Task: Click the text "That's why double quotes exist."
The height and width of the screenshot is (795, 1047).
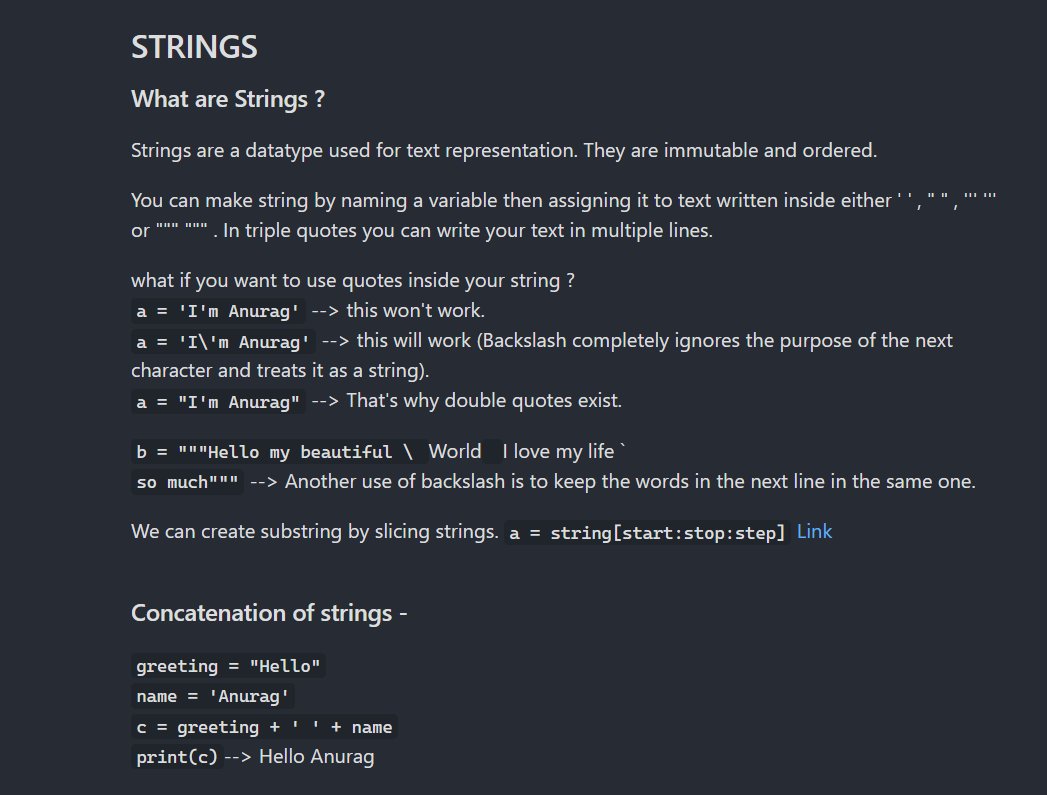Action: [484, 401]
